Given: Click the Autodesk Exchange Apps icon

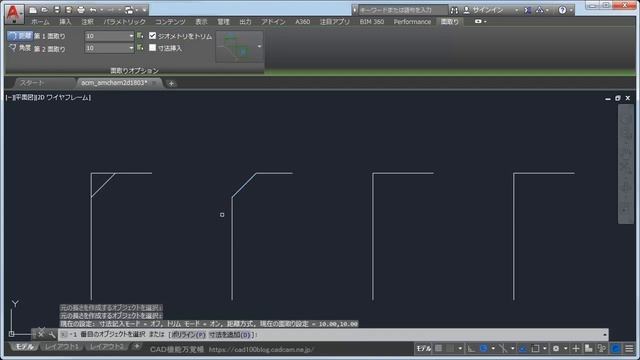Looking at the screenshot, I should click(528, 10).
